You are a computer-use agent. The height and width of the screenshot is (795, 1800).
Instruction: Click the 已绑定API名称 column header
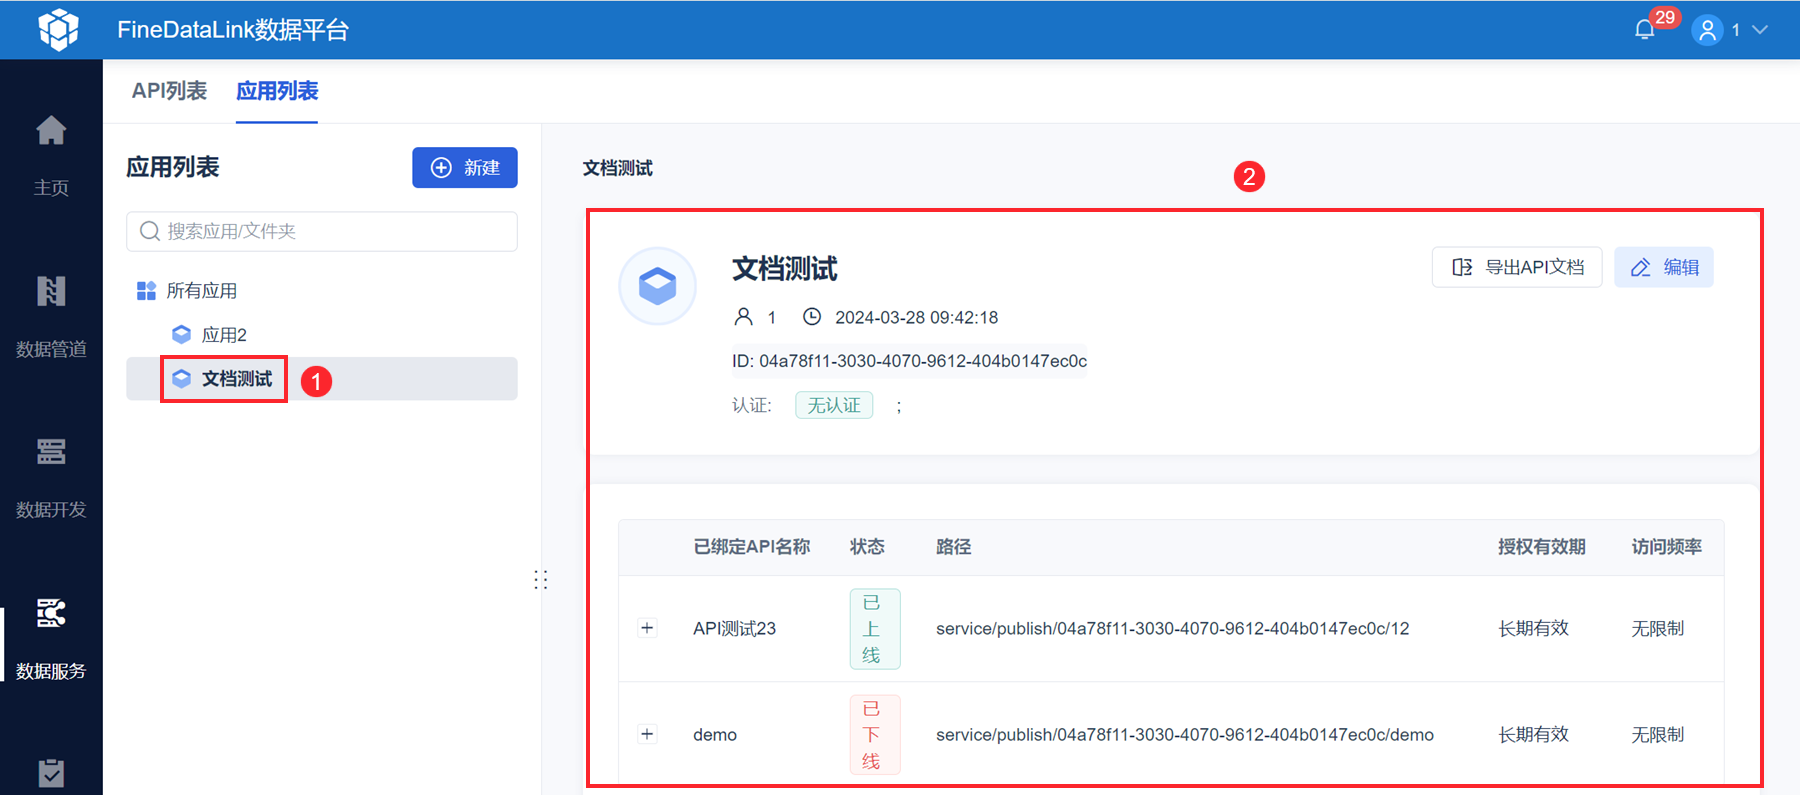[752, 547]
